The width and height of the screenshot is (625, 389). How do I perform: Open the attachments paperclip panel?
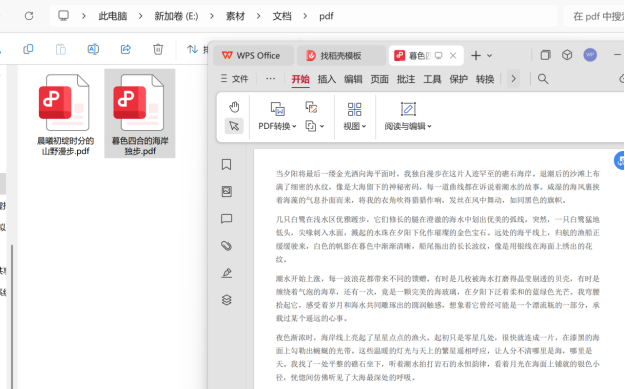[x=226, y=246]
